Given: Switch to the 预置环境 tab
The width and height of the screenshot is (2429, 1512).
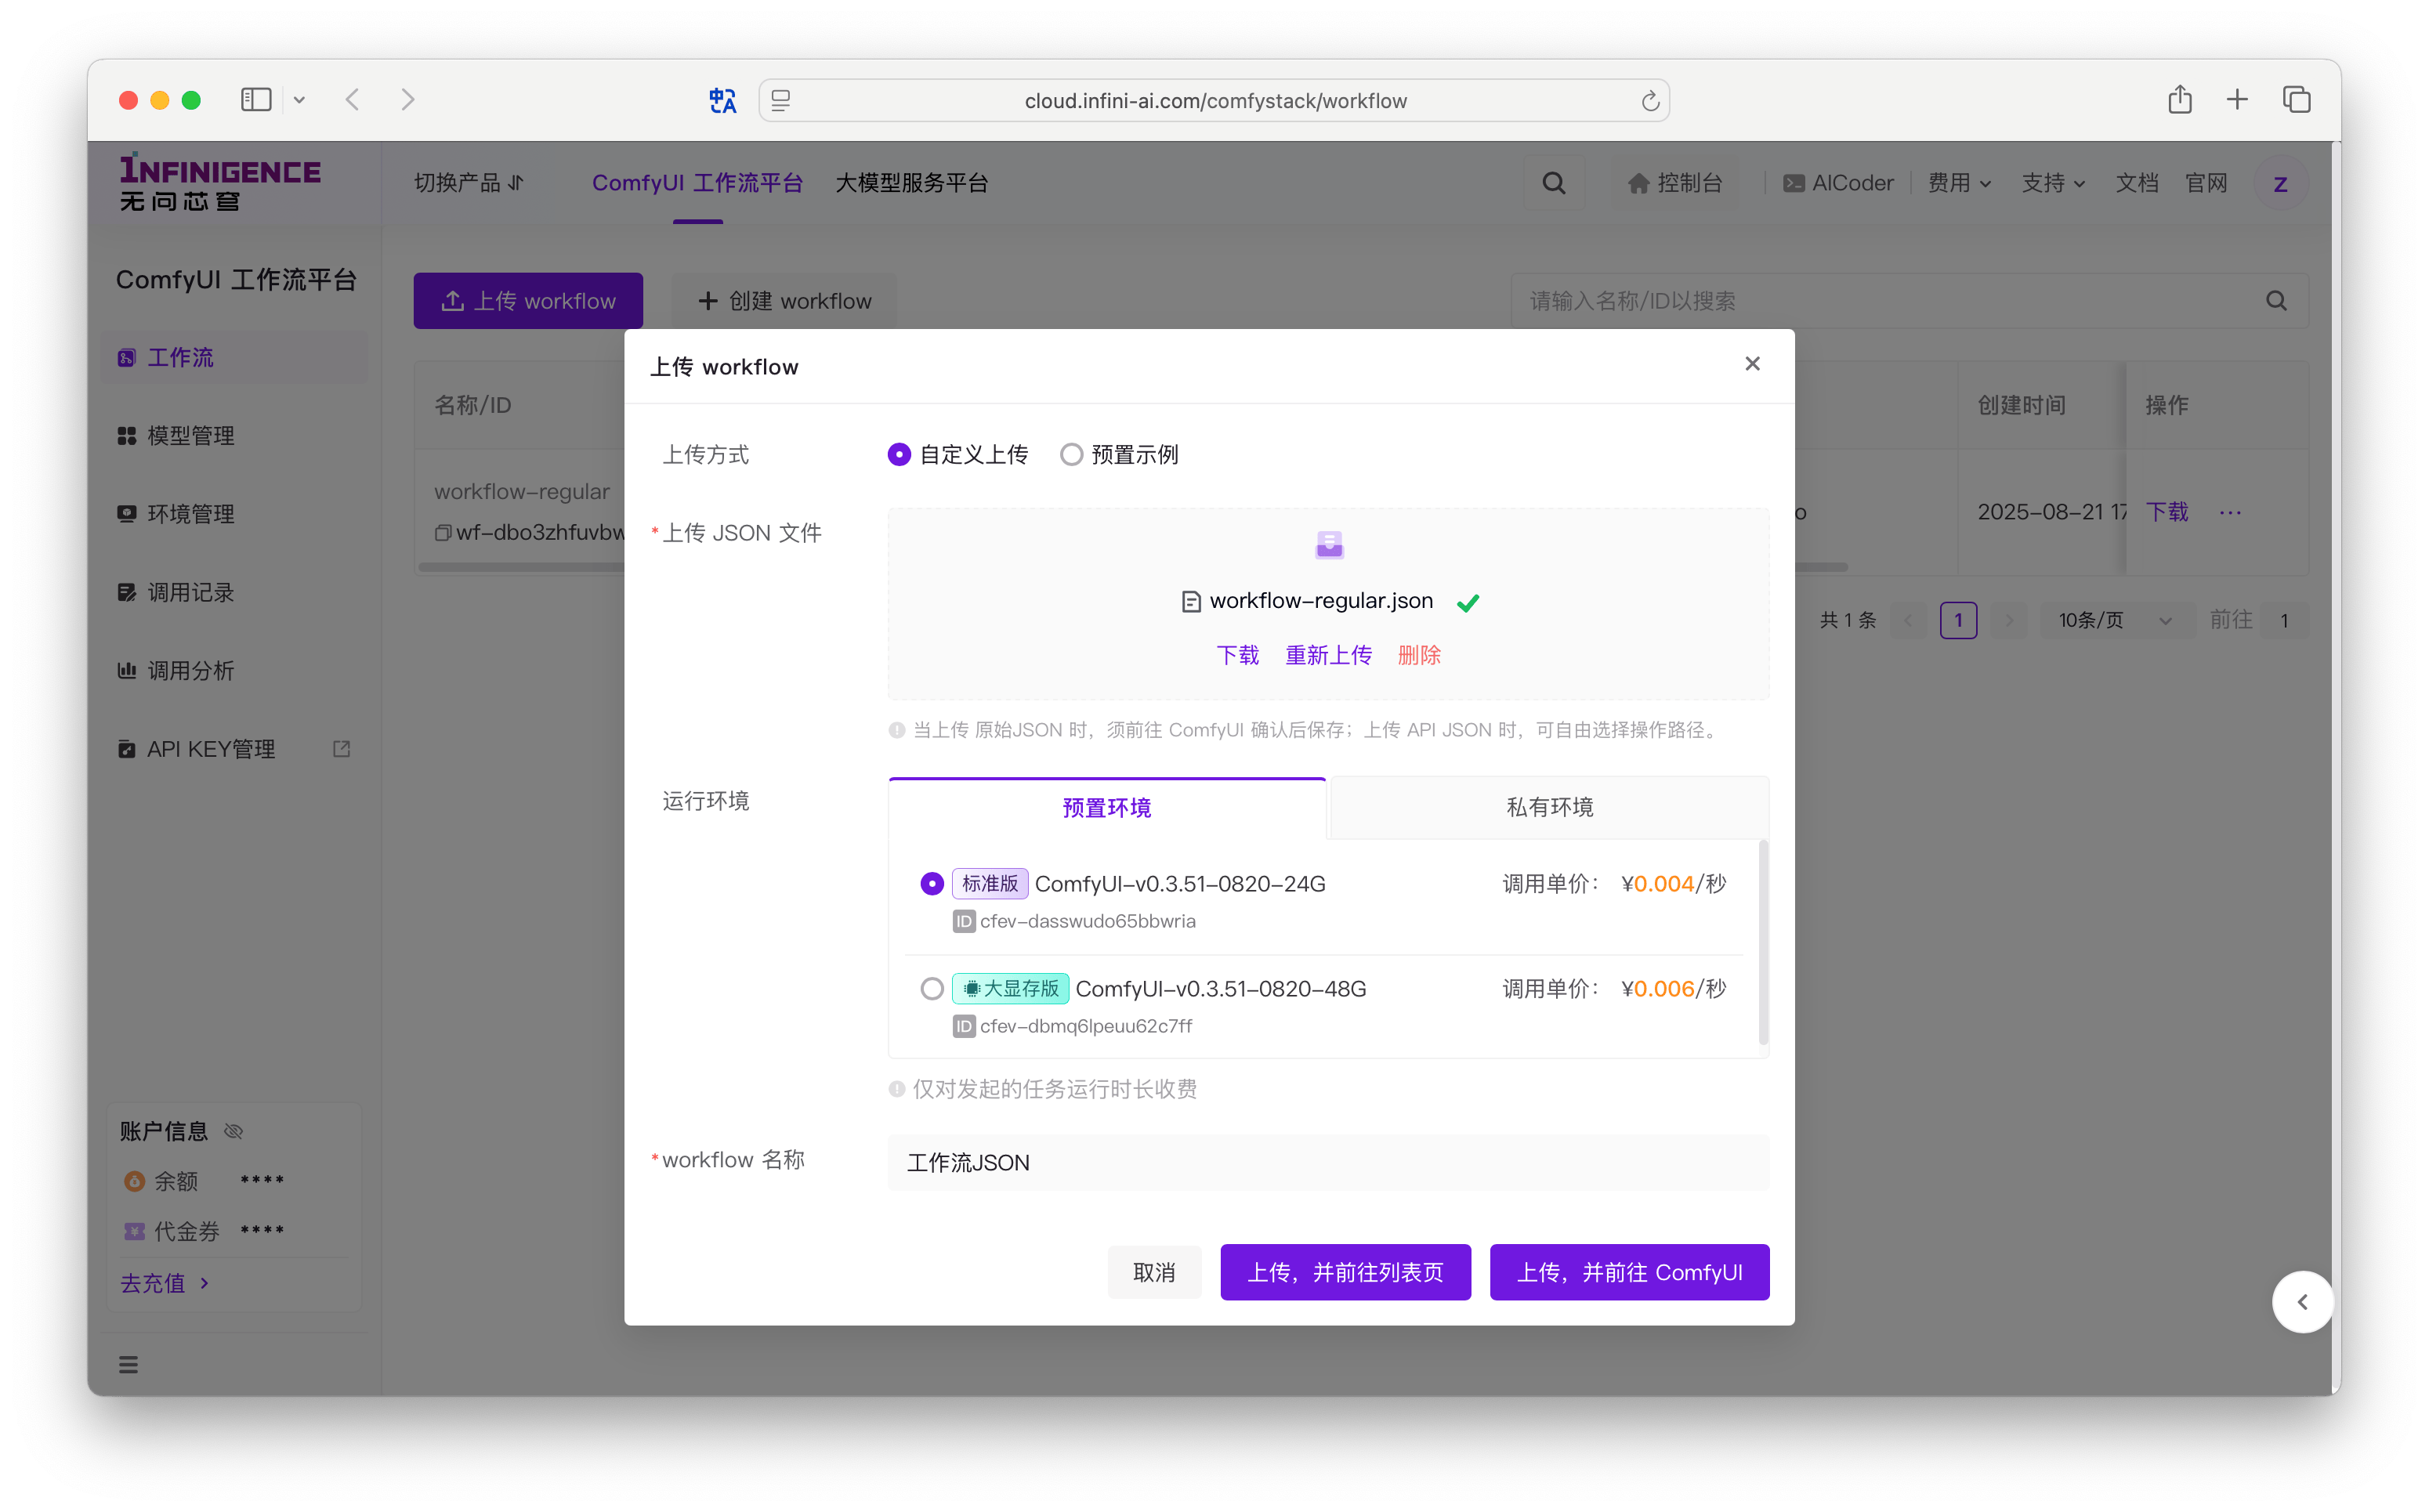Looking at the screenshot, I should pos(1107,807).
